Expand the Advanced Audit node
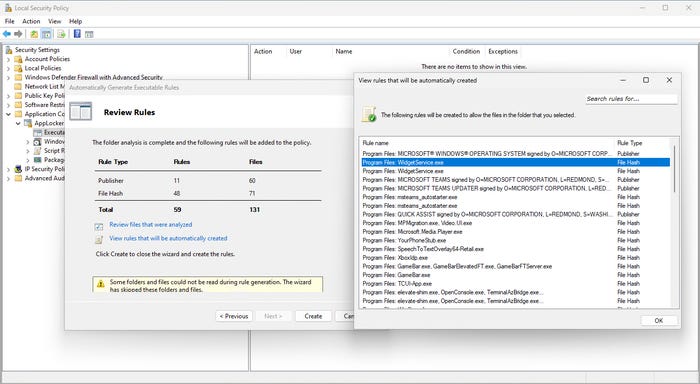The height and width of the screenshot is (384, 700). click(8, 178)
